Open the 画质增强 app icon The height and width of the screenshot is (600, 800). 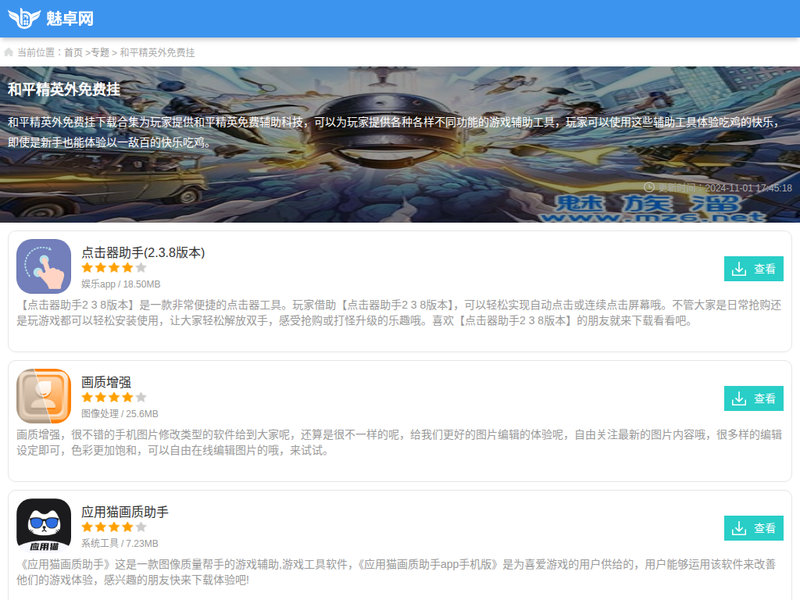[x=44, y=396]
